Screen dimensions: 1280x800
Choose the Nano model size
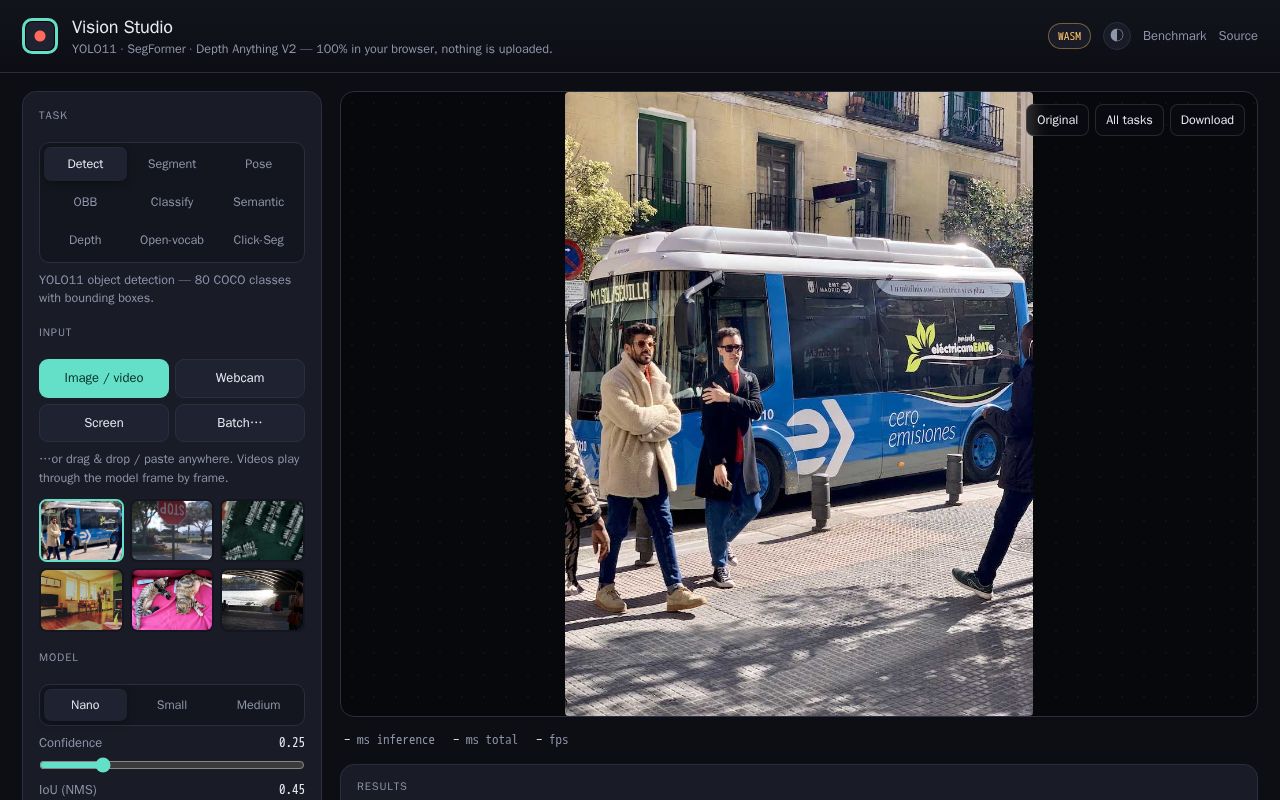pos(85,705)
